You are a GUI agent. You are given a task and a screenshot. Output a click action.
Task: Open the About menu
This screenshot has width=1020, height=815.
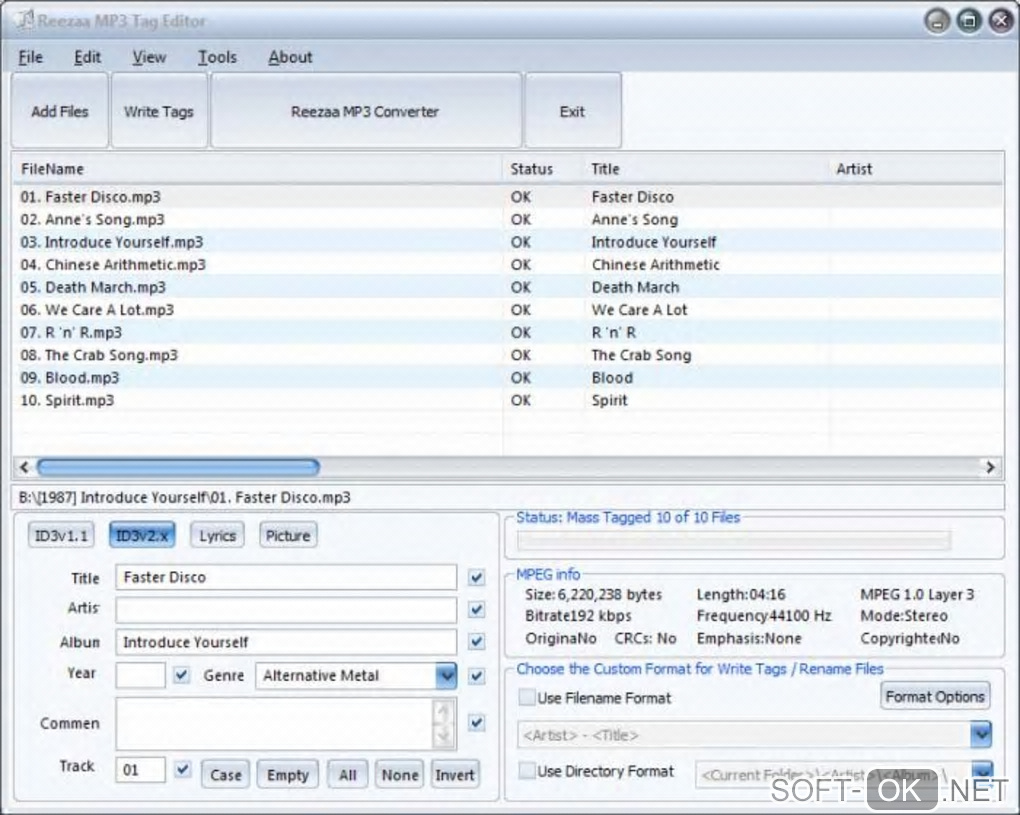pos(290,57)
